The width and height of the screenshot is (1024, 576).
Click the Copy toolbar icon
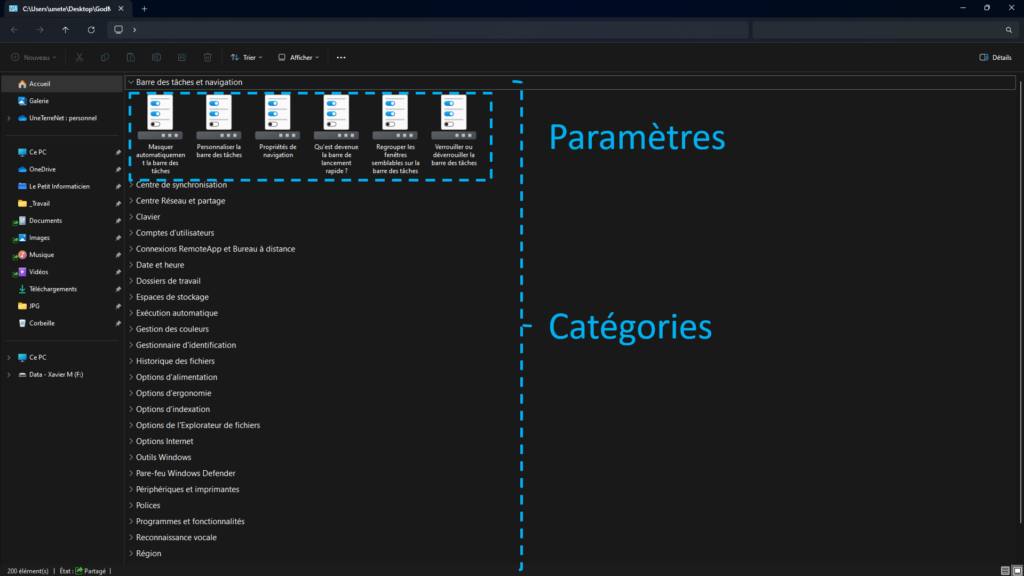(x=105, y=57)
